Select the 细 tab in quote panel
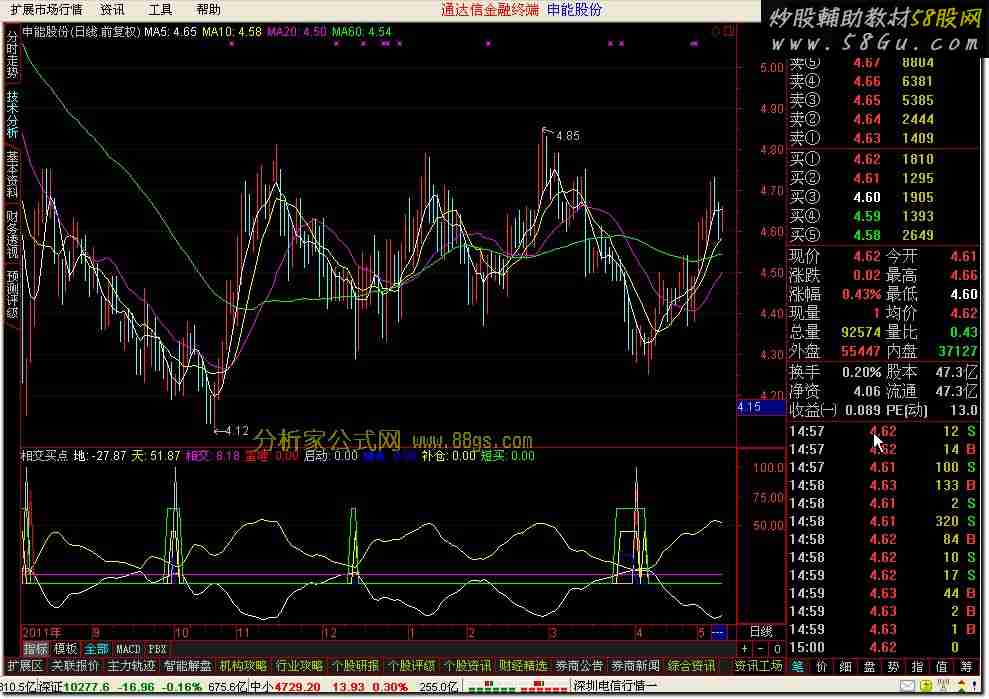The height and width of the screenshot is (699, 989). pyautogui.click(x=846, y=666)
